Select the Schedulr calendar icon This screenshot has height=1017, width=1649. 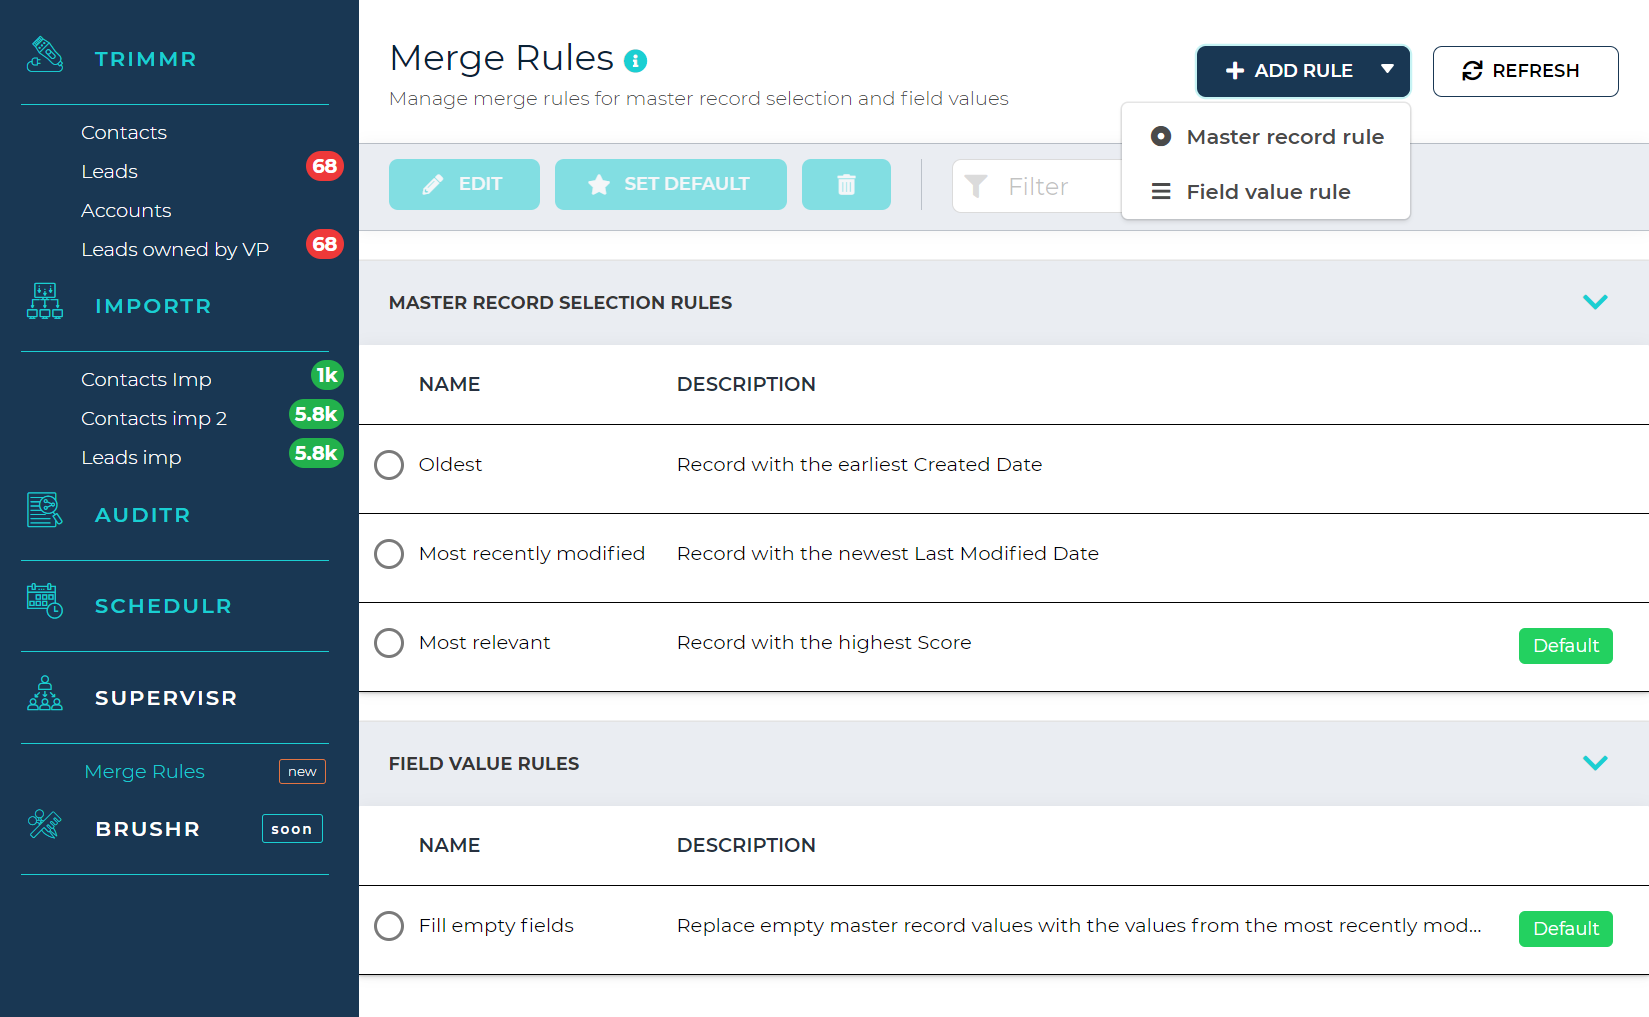tap(44, 601)
